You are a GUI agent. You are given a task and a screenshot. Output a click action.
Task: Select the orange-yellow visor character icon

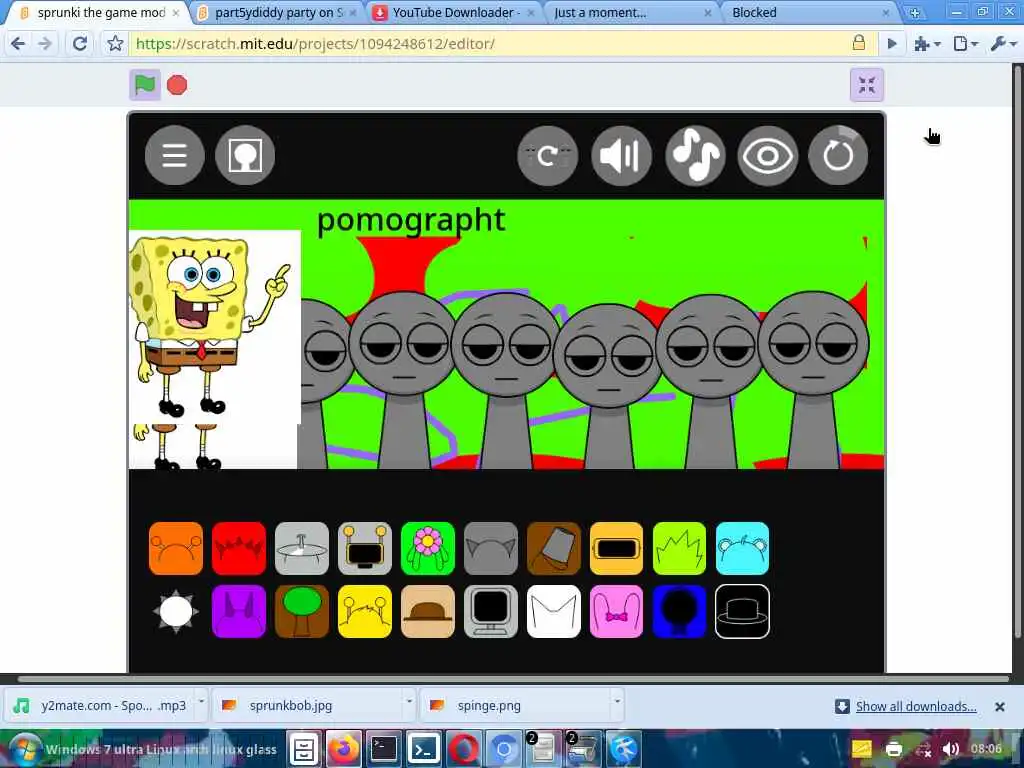(616, 549)
